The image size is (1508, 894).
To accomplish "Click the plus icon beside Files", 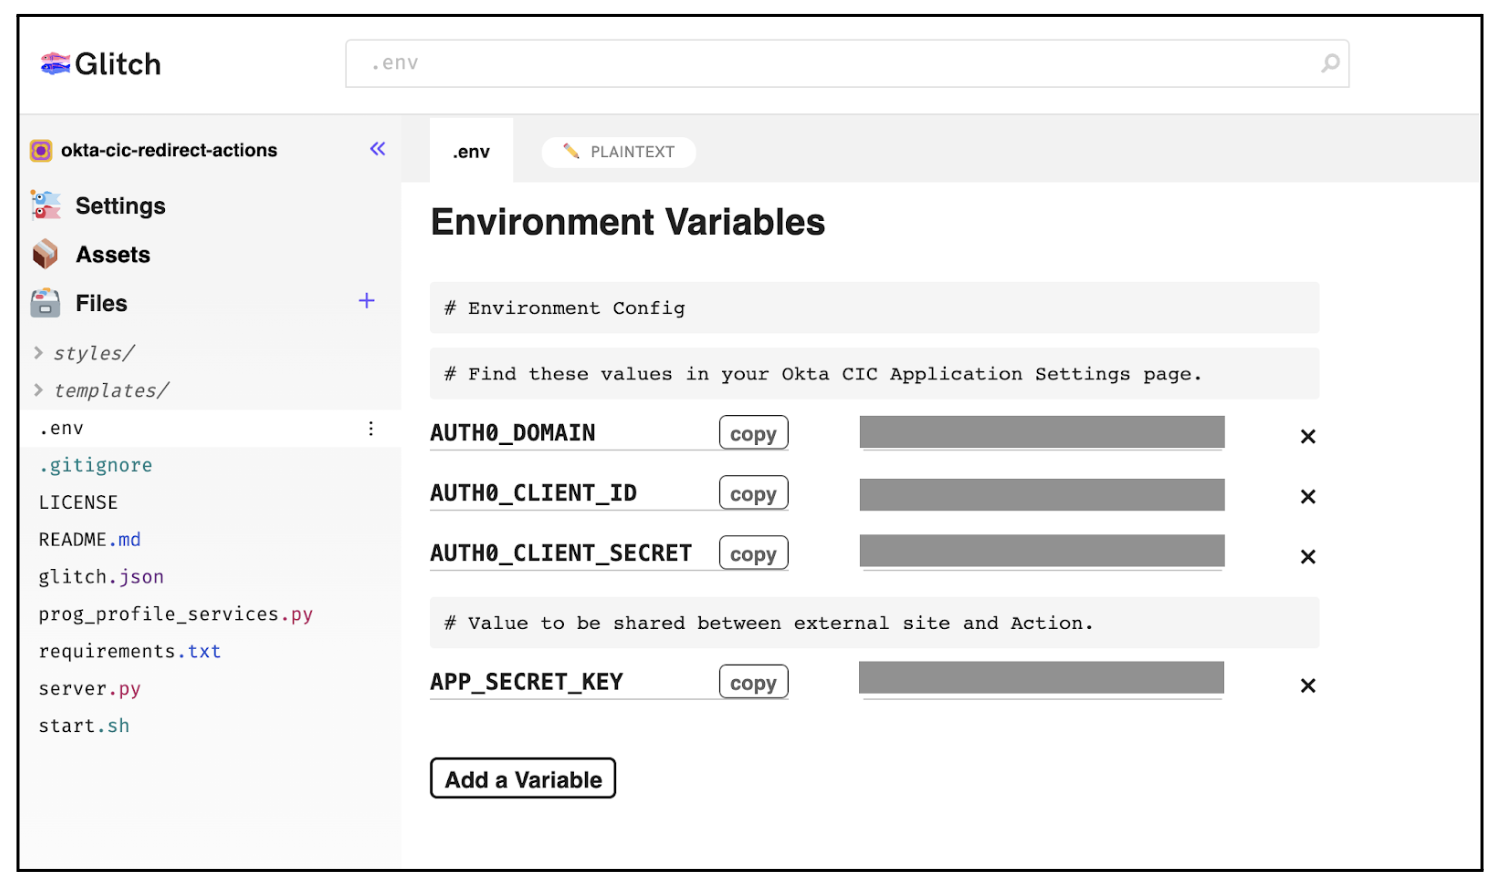I will 367,301.
